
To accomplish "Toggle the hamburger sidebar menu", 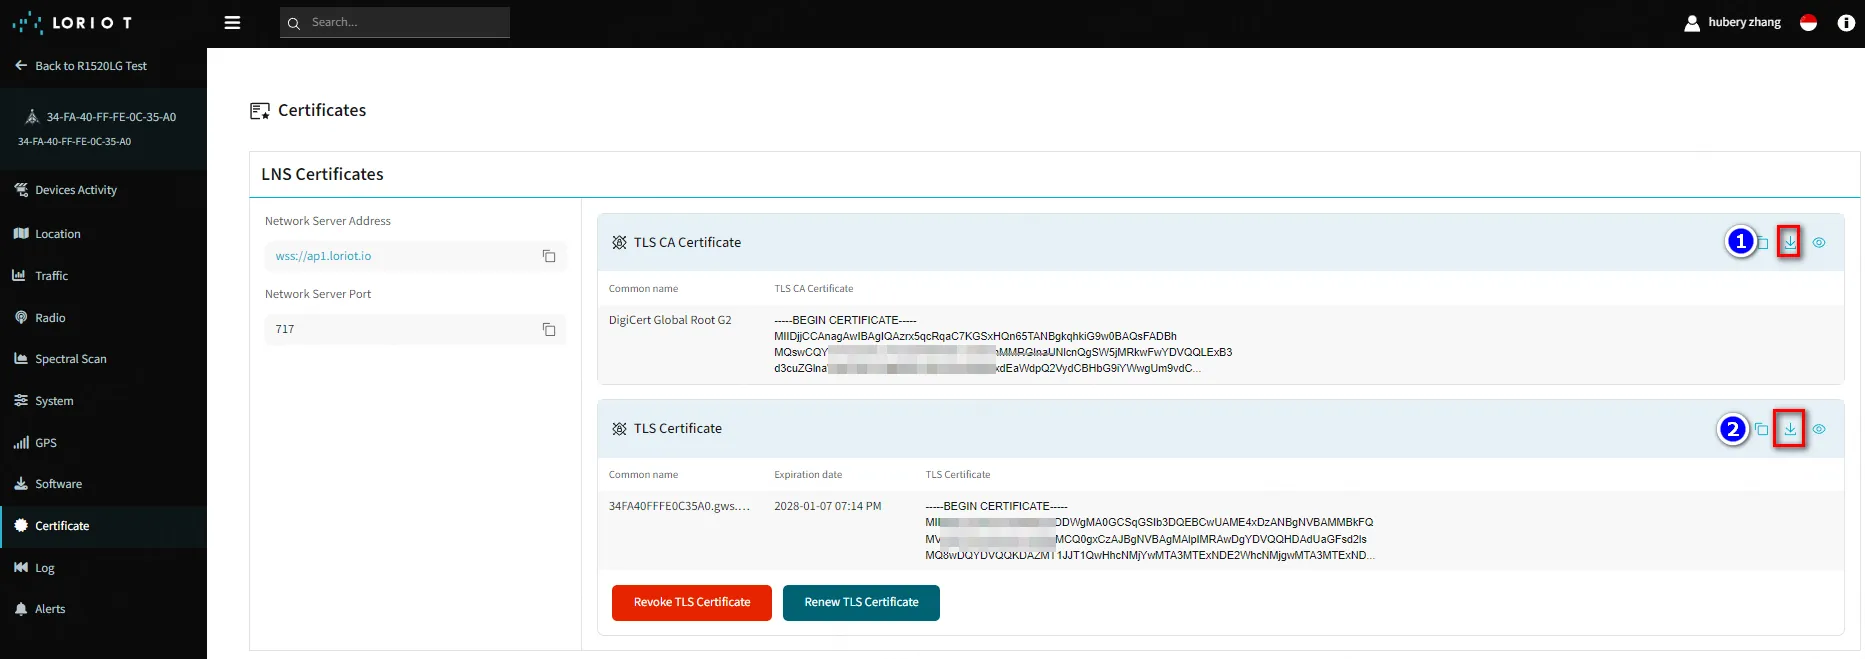I will (x=232, y=23).
